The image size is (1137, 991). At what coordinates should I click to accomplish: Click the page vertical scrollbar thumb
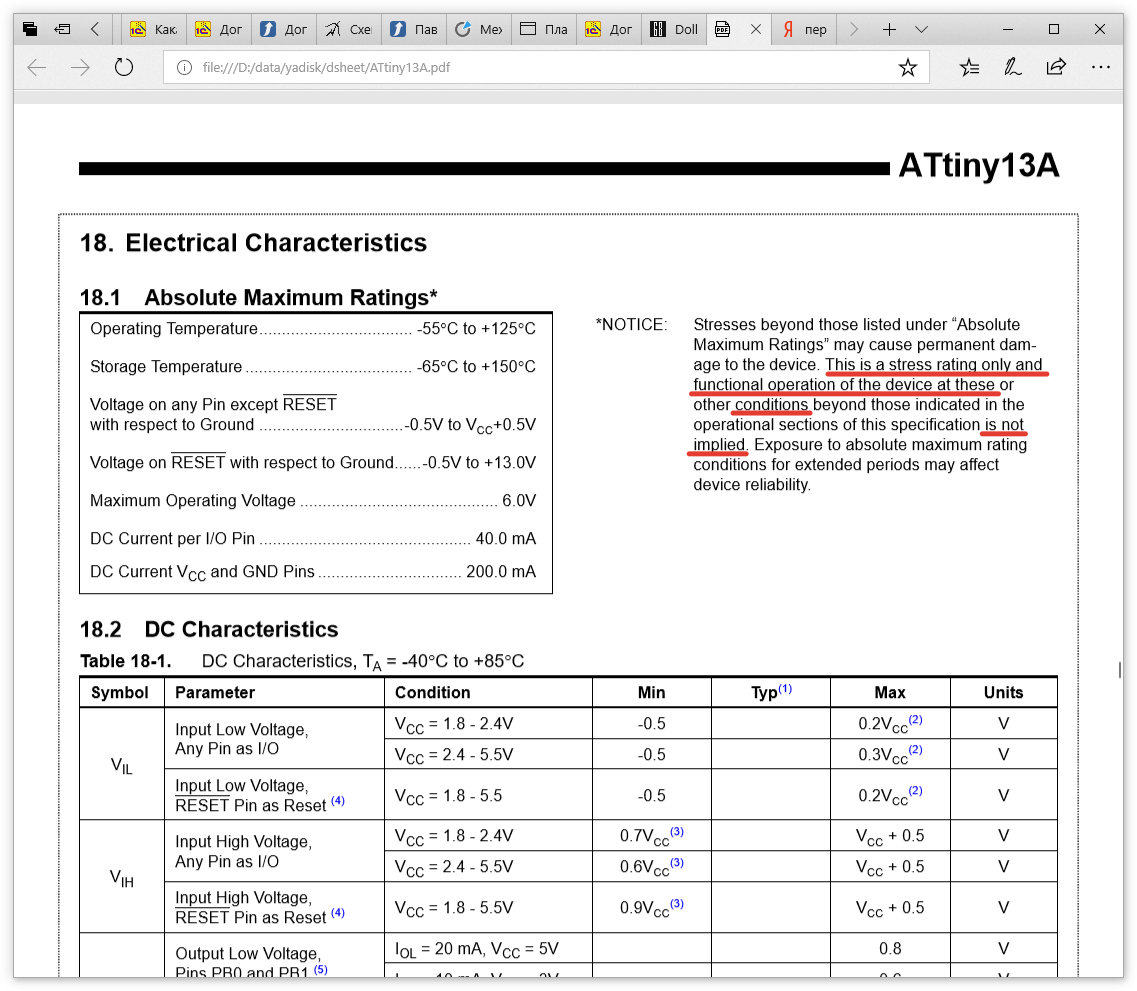pos(1120,669)
